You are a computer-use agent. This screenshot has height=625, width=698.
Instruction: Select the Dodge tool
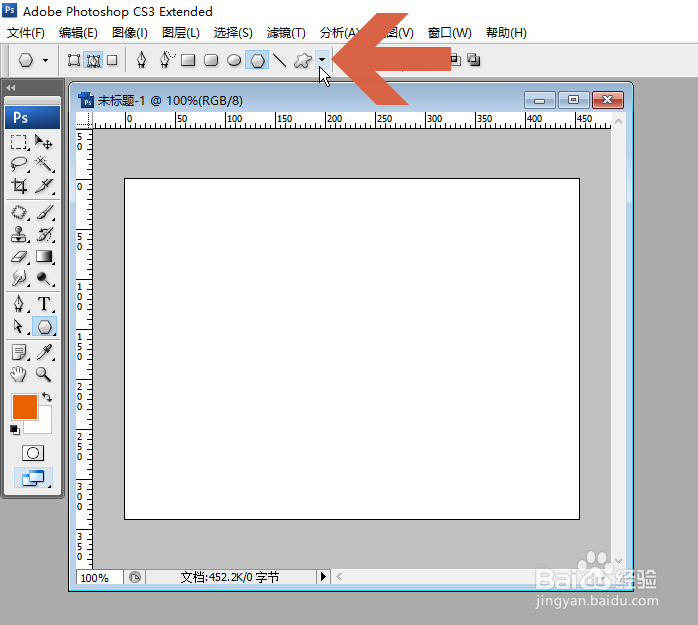pyautogui.click(x=44, y=279)
